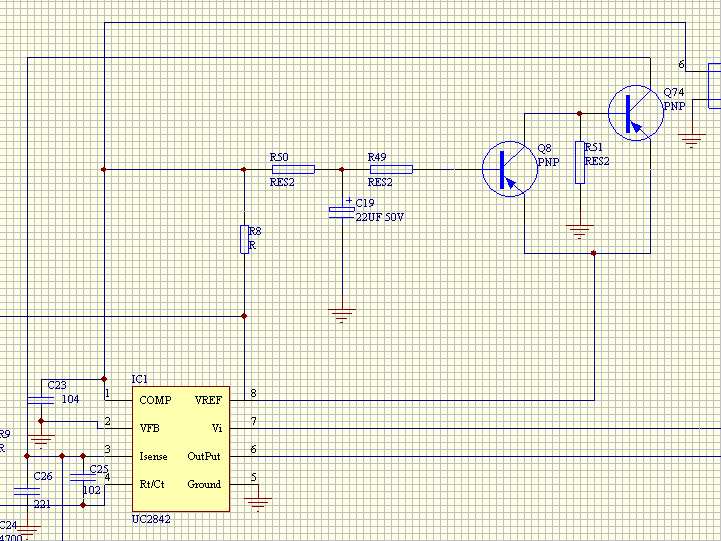The image size is (721, 541).
Task: Select the R8 vertical resistor
Action: coord(244,239)
